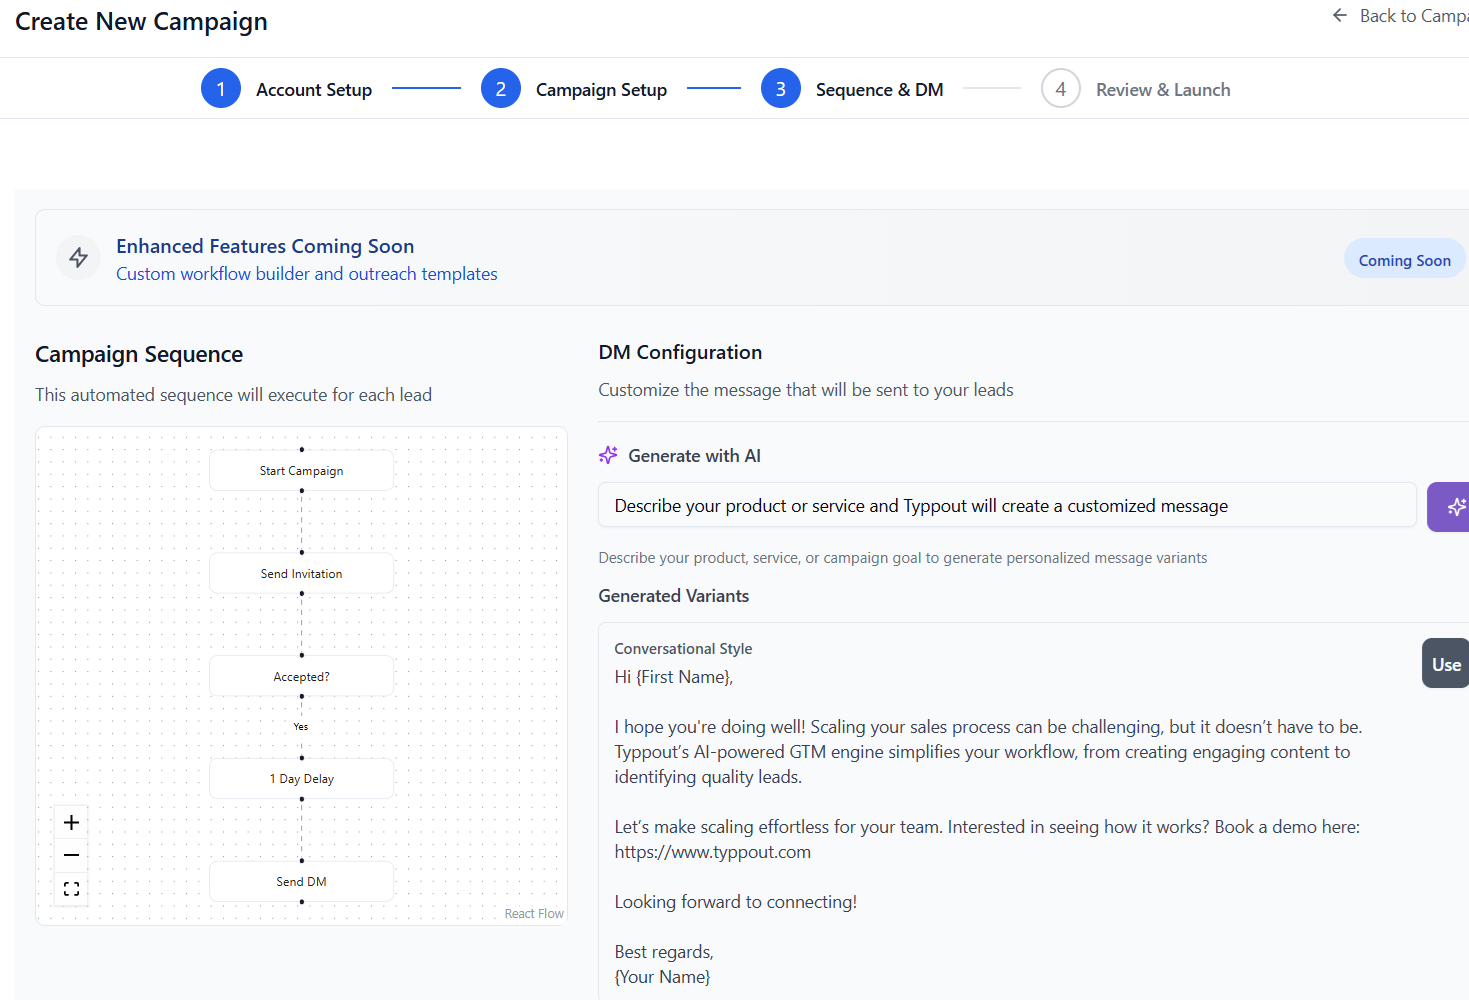Screen dimensions: 1469x1000
Task: Click the back arrow to Campaigns
Action: (1340, 16)
